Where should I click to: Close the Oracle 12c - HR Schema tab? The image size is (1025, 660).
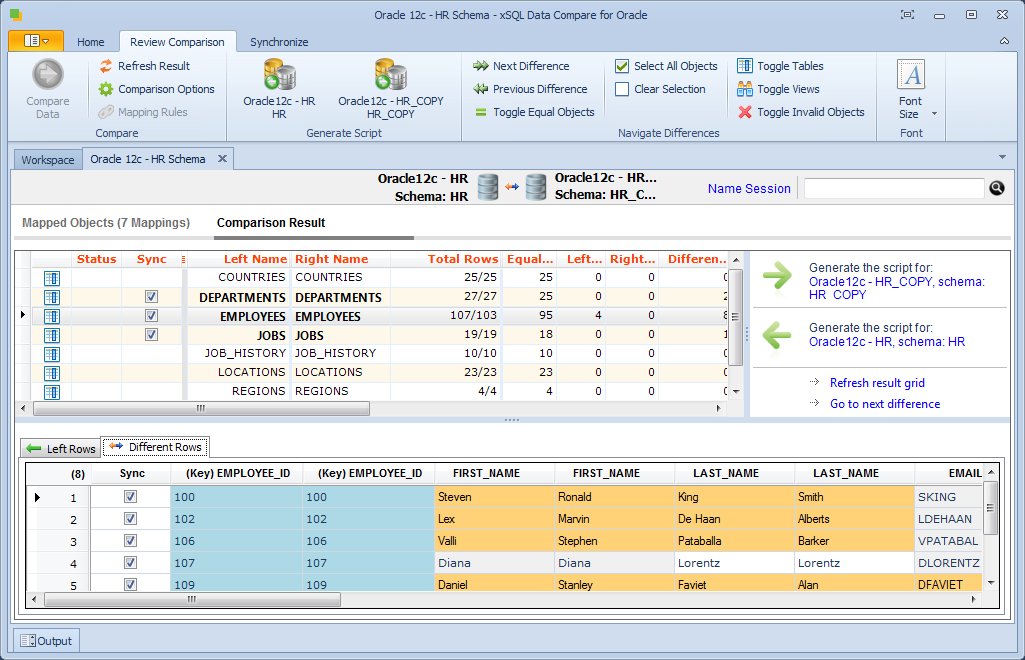(222, 158)
